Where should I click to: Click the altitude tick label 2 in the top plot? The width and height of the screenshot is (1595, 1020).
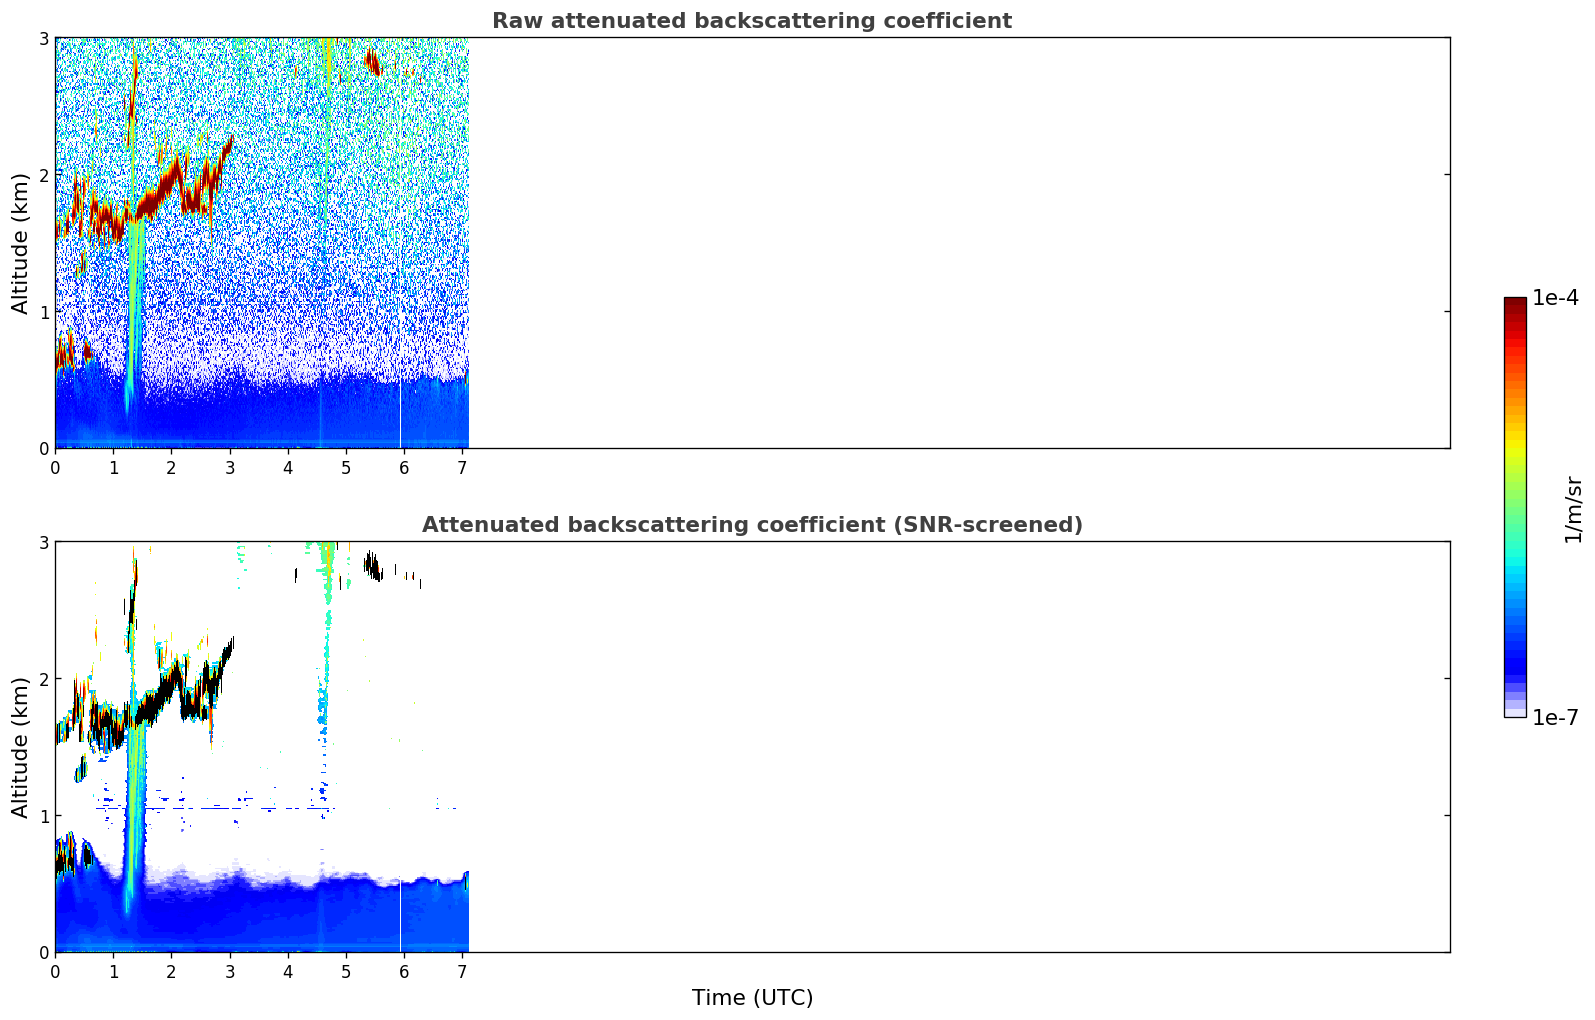point(42,175)
